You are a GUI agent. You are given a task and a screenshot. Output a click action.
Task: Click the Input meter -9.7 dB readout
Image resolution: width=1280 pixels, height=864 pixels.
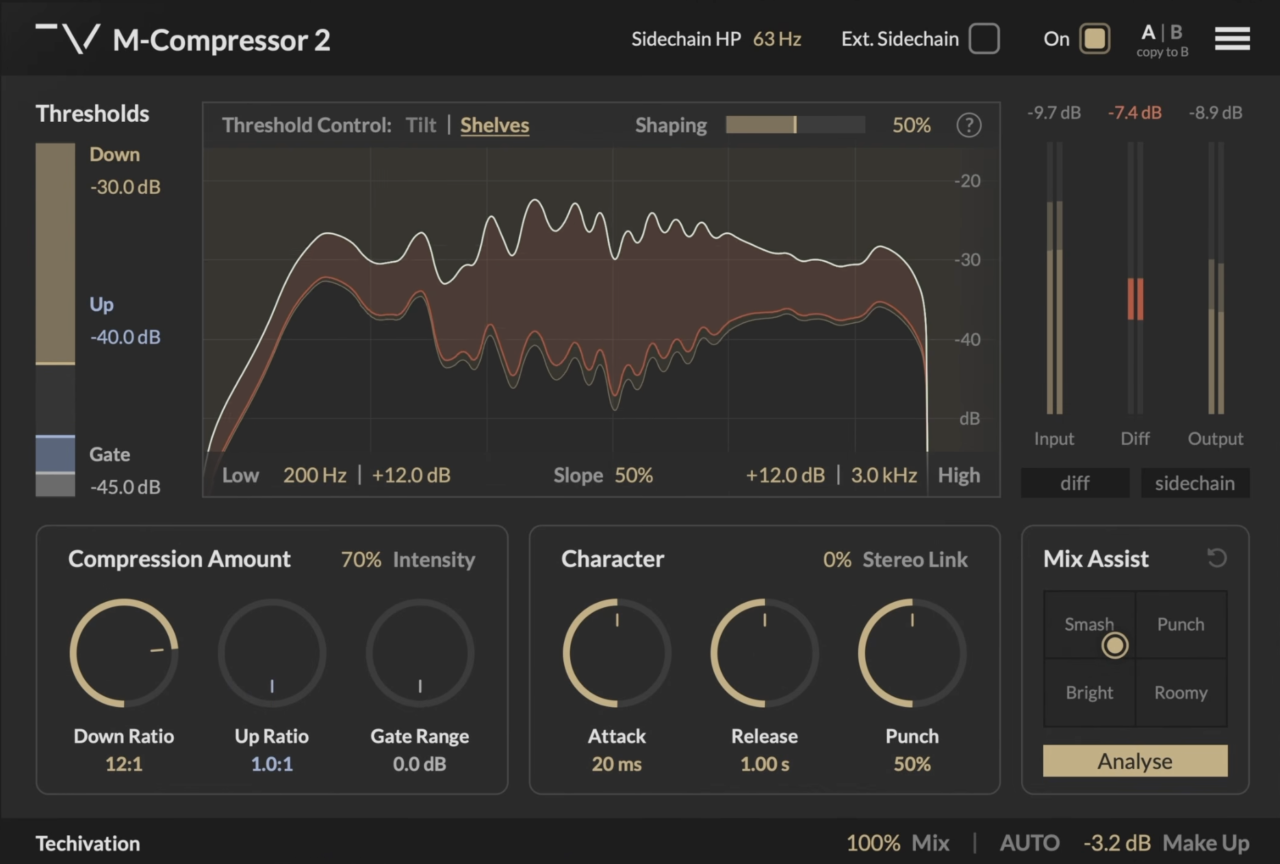(x=1054, y=113)
